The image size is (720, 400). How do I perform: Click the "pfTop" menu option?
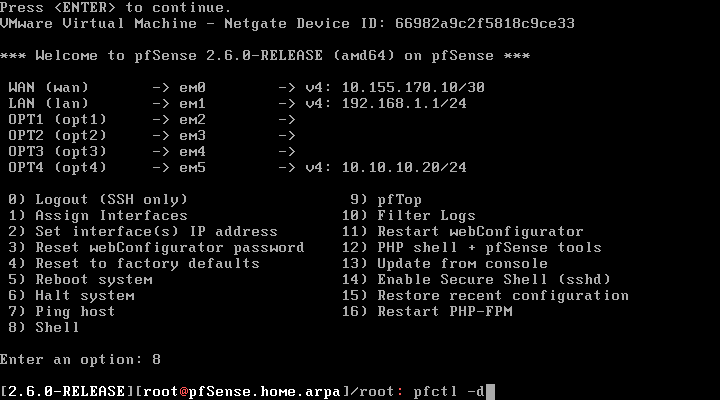[x=399, y=199]
